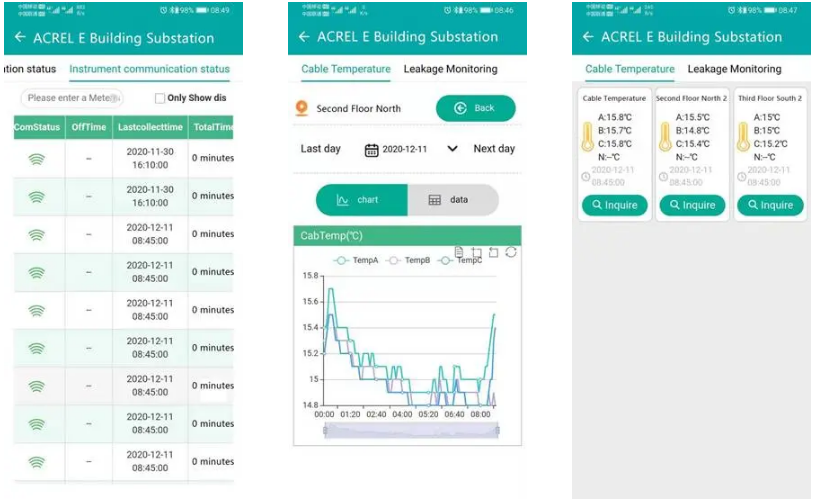Screen dimensions: 816x503
Task: Click the orange location pin for Second Floor North
Action: point(301,108)
